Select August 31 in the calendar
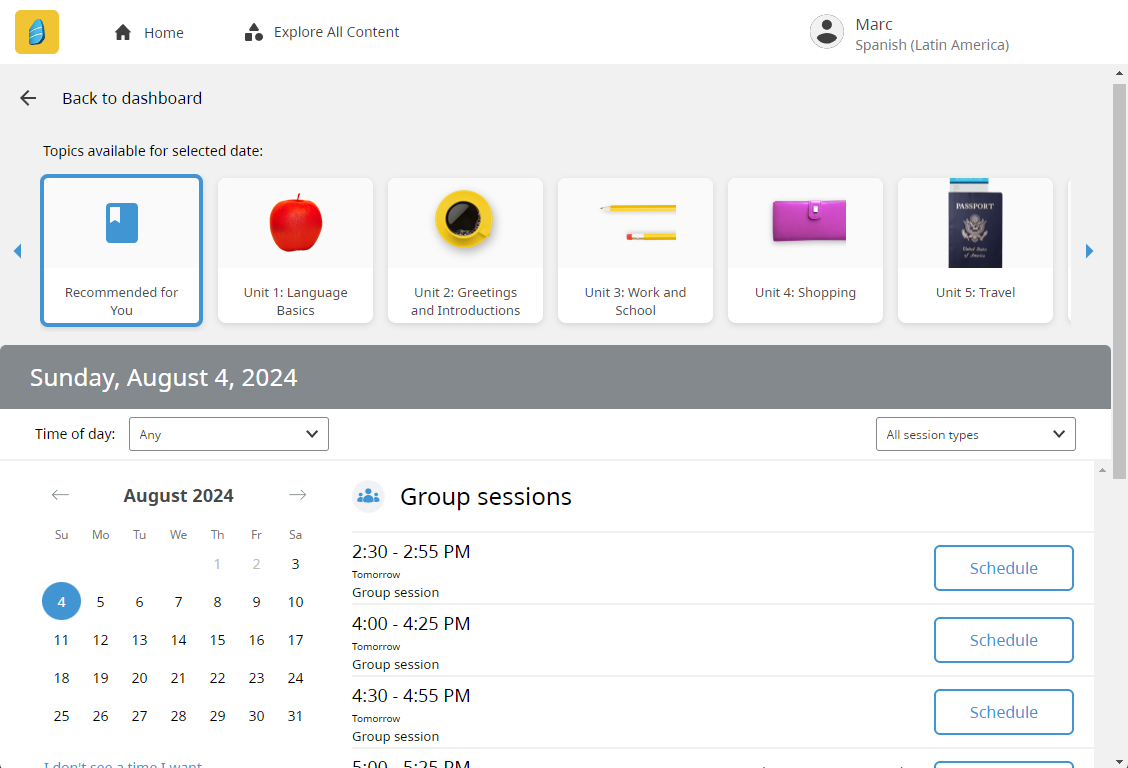 click(295, 716)
